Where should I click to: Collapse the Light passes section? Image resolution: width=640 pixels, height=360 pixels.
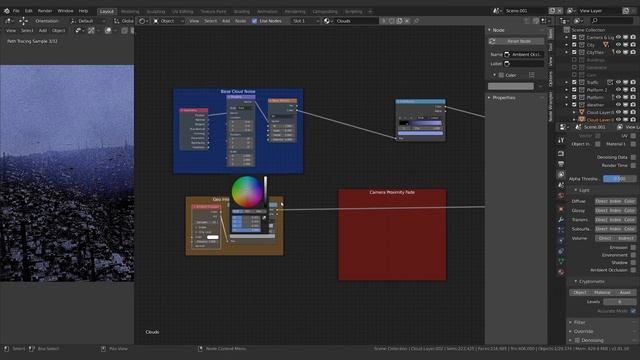coord(576,190)
